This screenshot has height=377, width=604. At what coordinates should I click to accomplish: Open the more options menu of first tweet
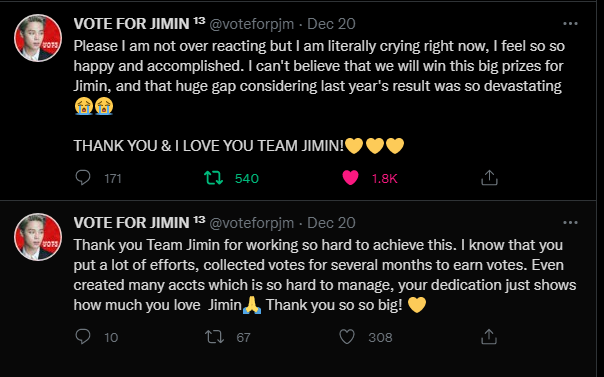click(x=570, y=24)
